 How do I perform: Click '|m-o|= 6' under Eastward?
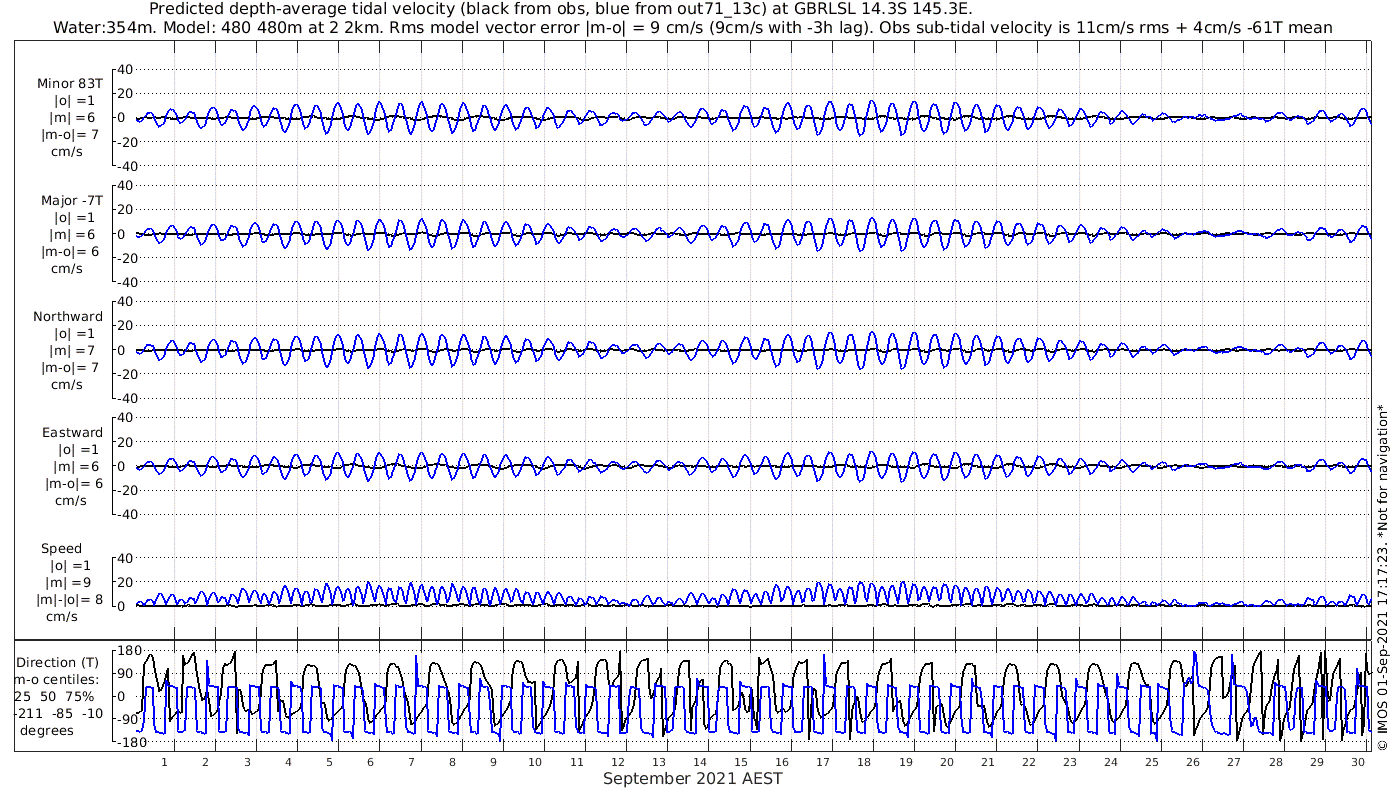73,483
